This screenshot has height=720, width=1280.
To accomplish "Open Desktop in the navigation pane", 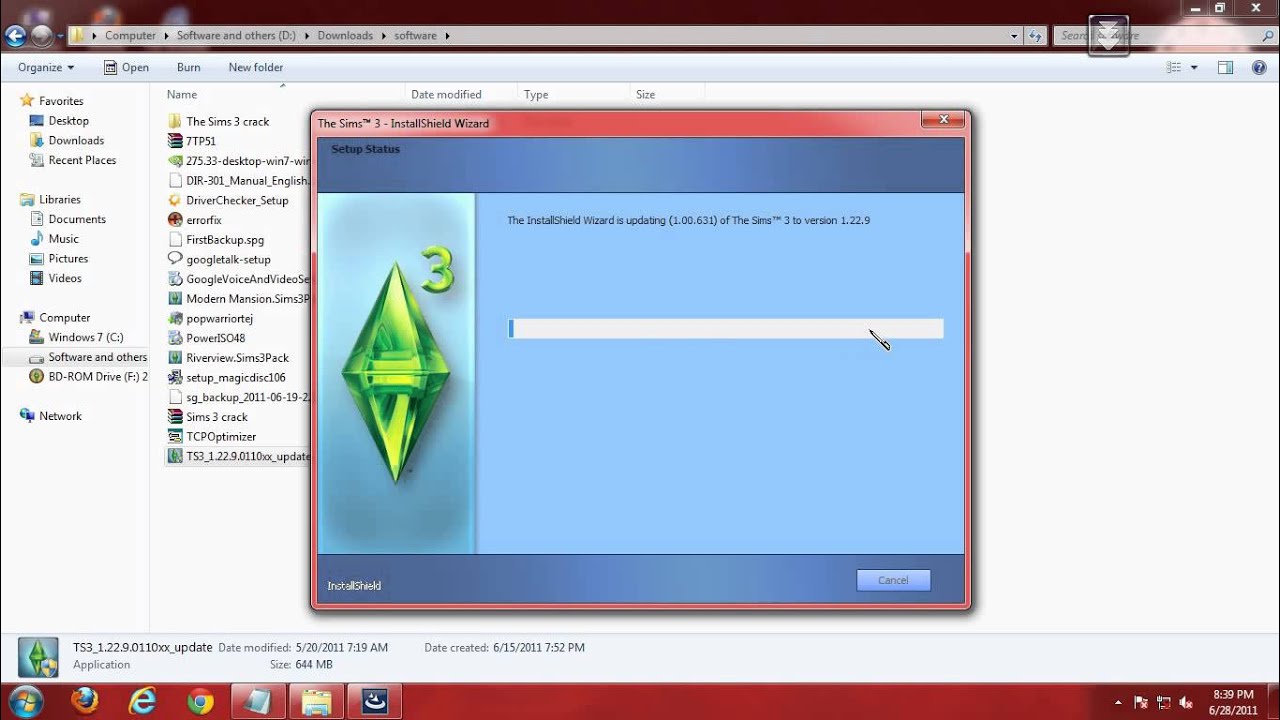I will pyautogui.click(x=68, y=121).
